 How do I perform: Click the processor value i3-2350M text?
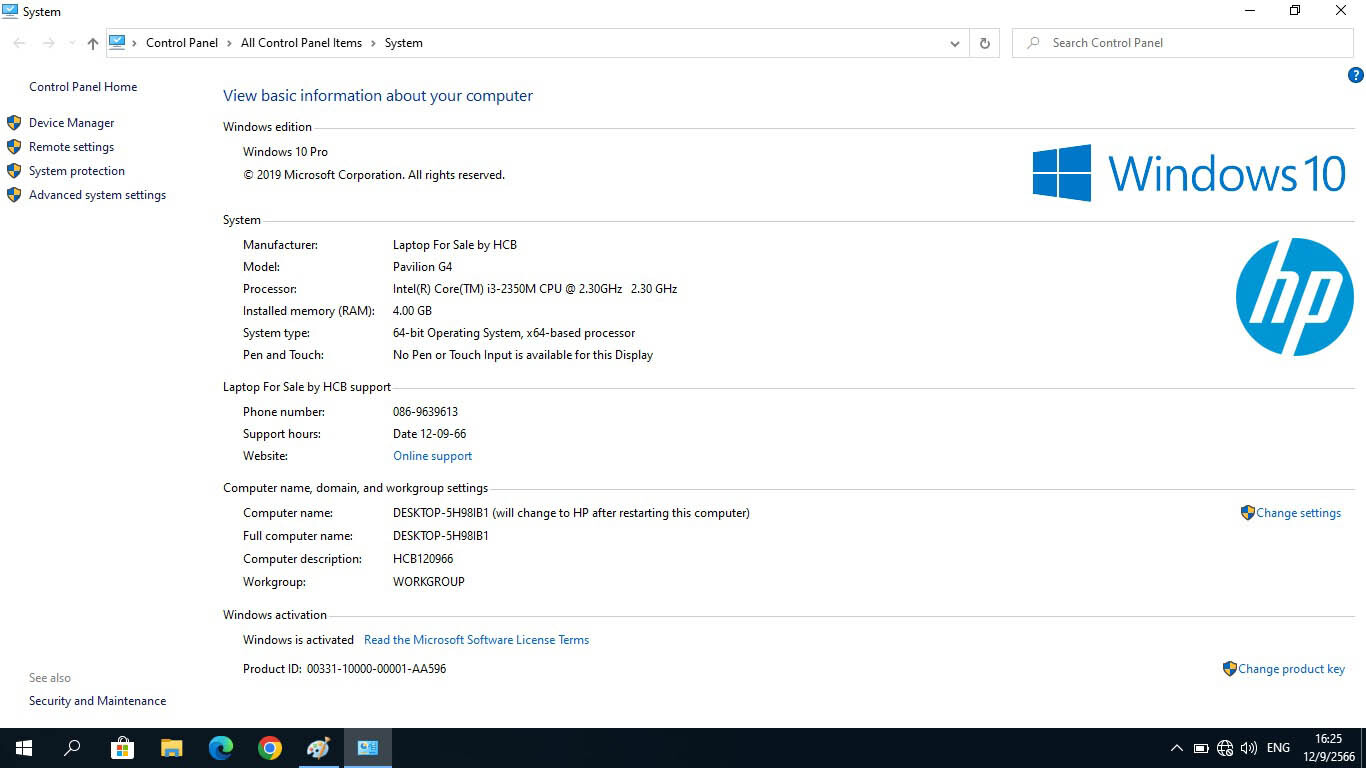(x=535, y=289)
